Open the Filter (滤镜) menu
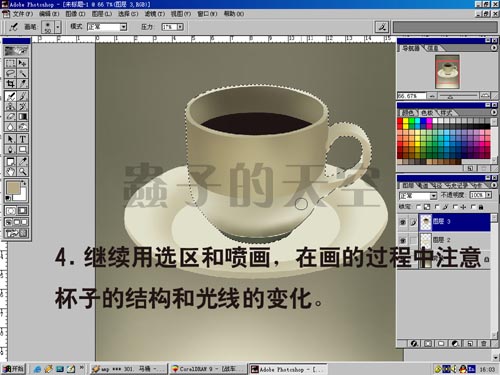Screen dimensions: 500x375 pyautogui.click(x=155, y=14)
